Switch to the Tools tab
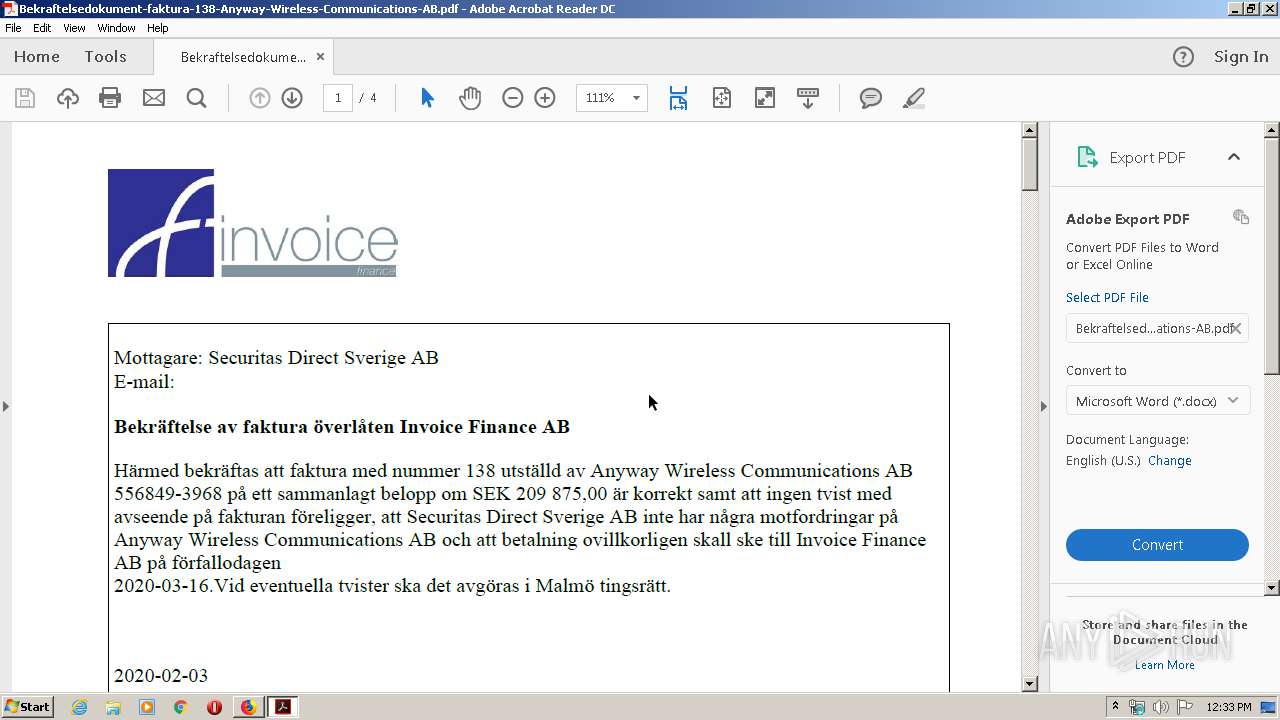The height and width of the screenshot is (720, 1280). (x=105, y=57)
